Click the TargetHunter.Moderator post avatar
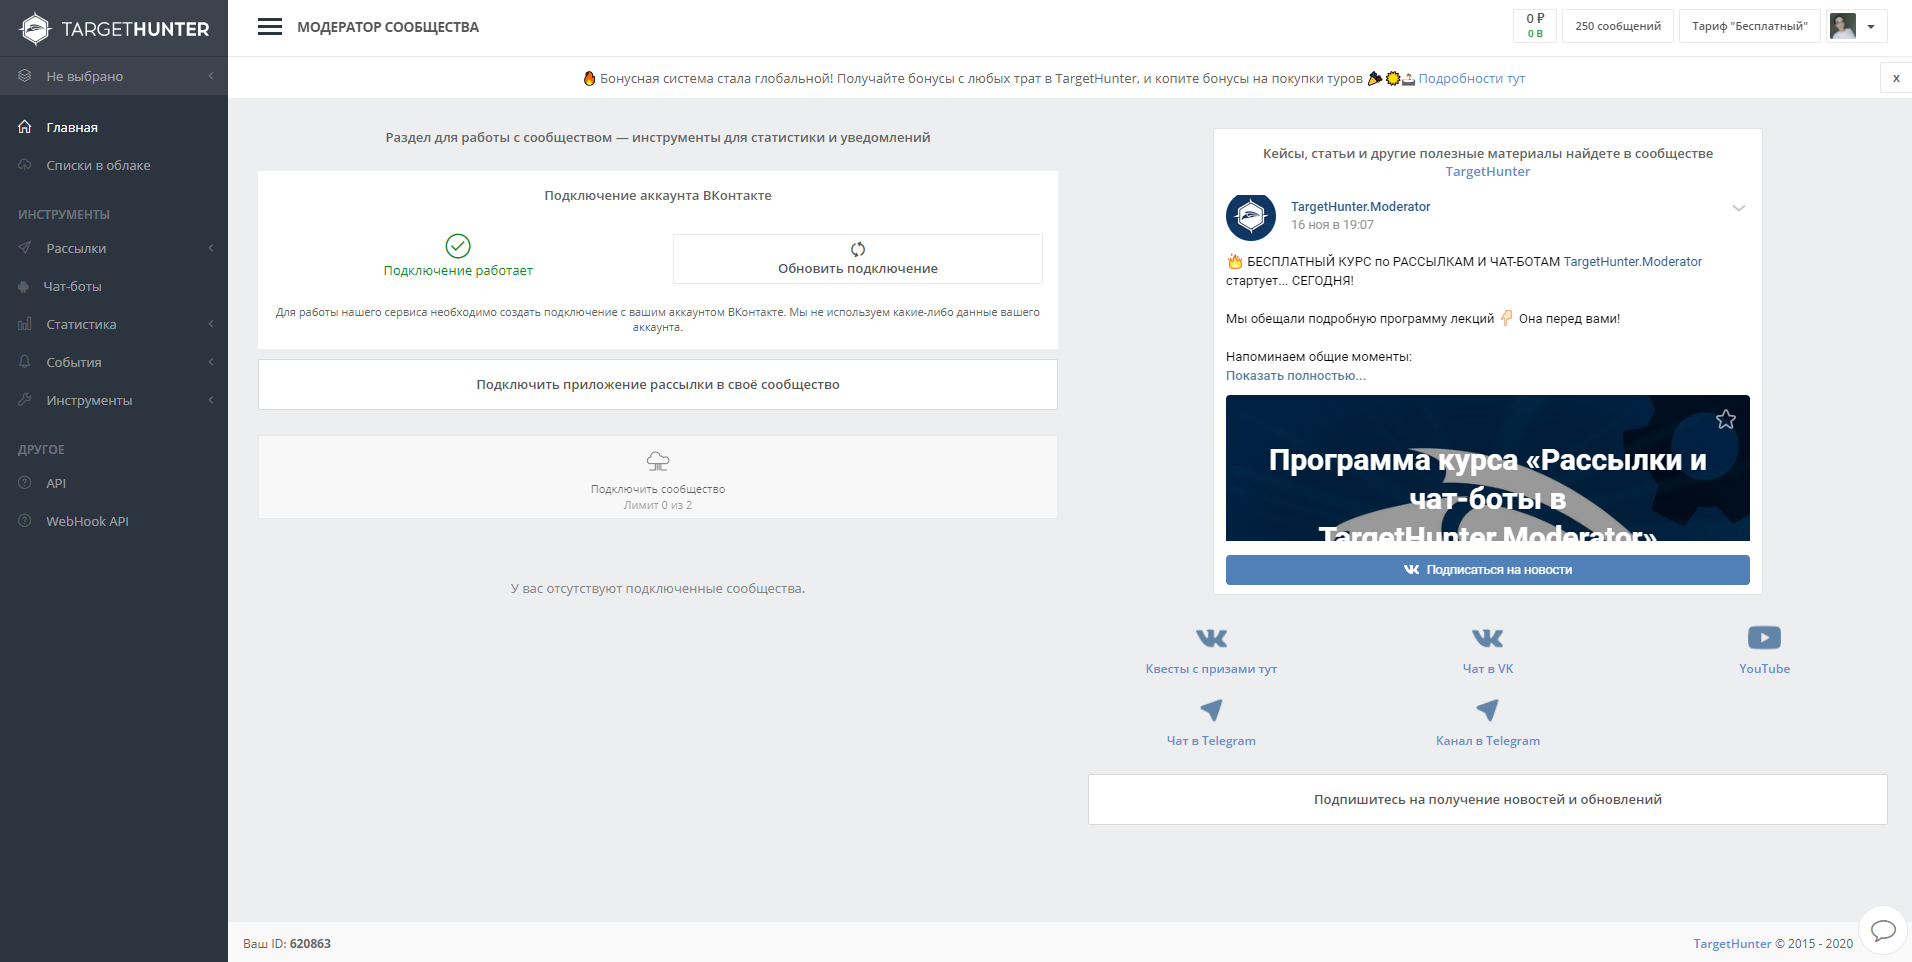 tap(1251, 216)
